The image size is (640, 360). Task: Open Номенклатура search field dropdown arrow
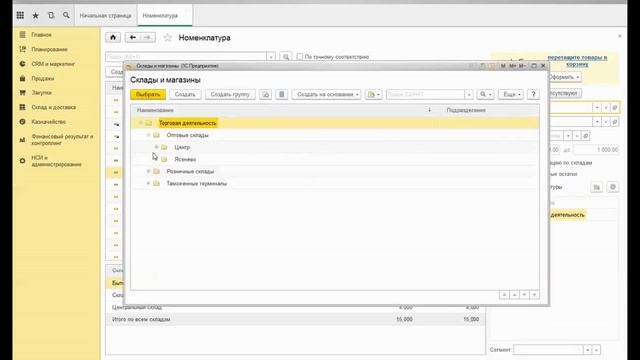pyautogui.click(x=271, y=57)
